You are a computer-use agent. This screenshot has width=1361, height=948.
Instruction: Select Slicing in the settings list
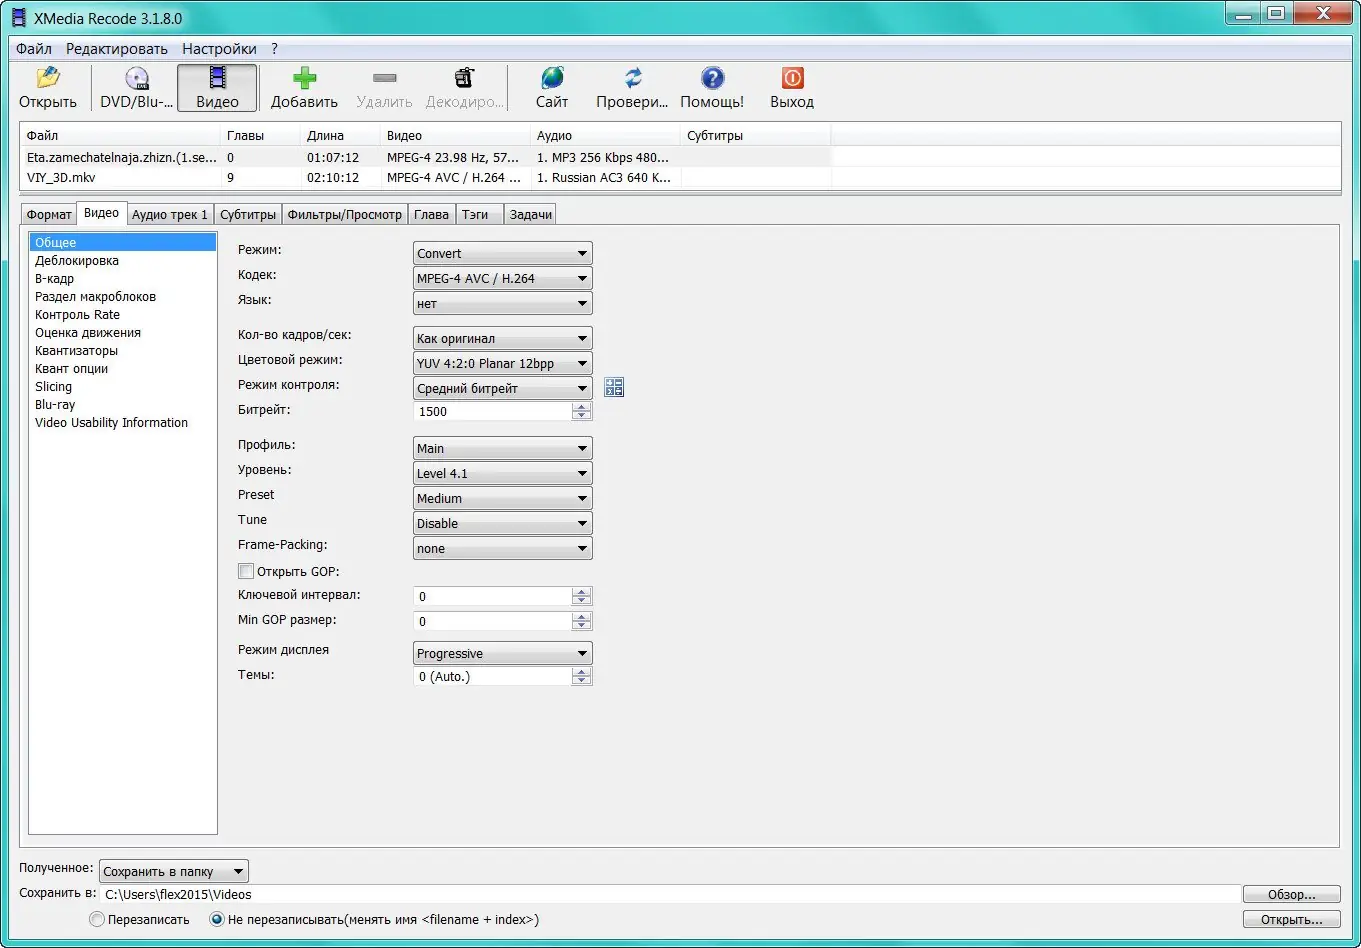coord(123,386)
